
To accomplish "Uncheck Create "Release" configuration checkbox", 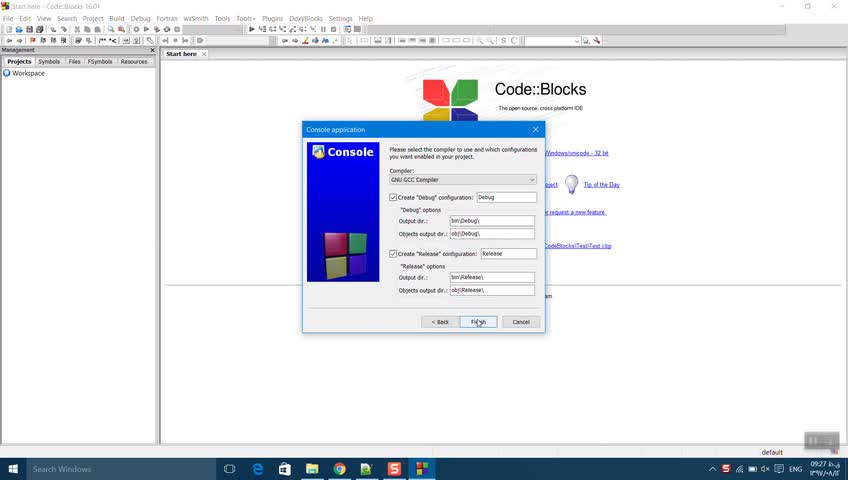I will coord(393,254).
